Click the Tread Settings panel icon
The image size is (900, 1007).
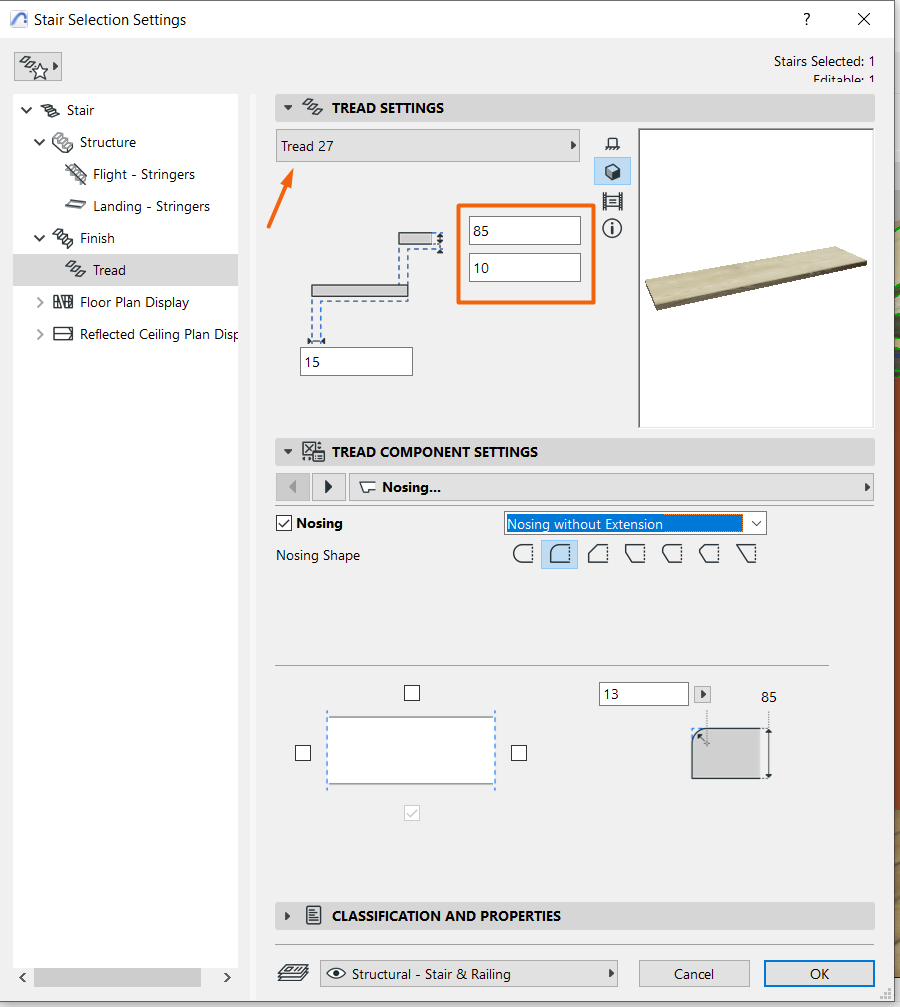tap(312, 107)
